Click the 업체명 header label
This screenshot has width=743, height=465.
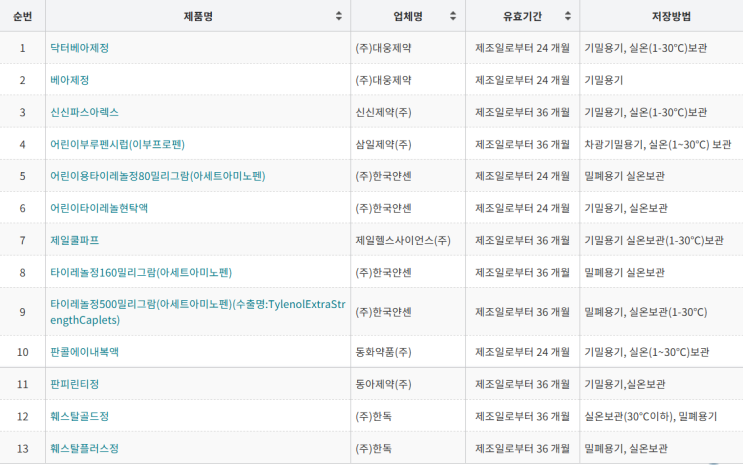tap(408, 16)
